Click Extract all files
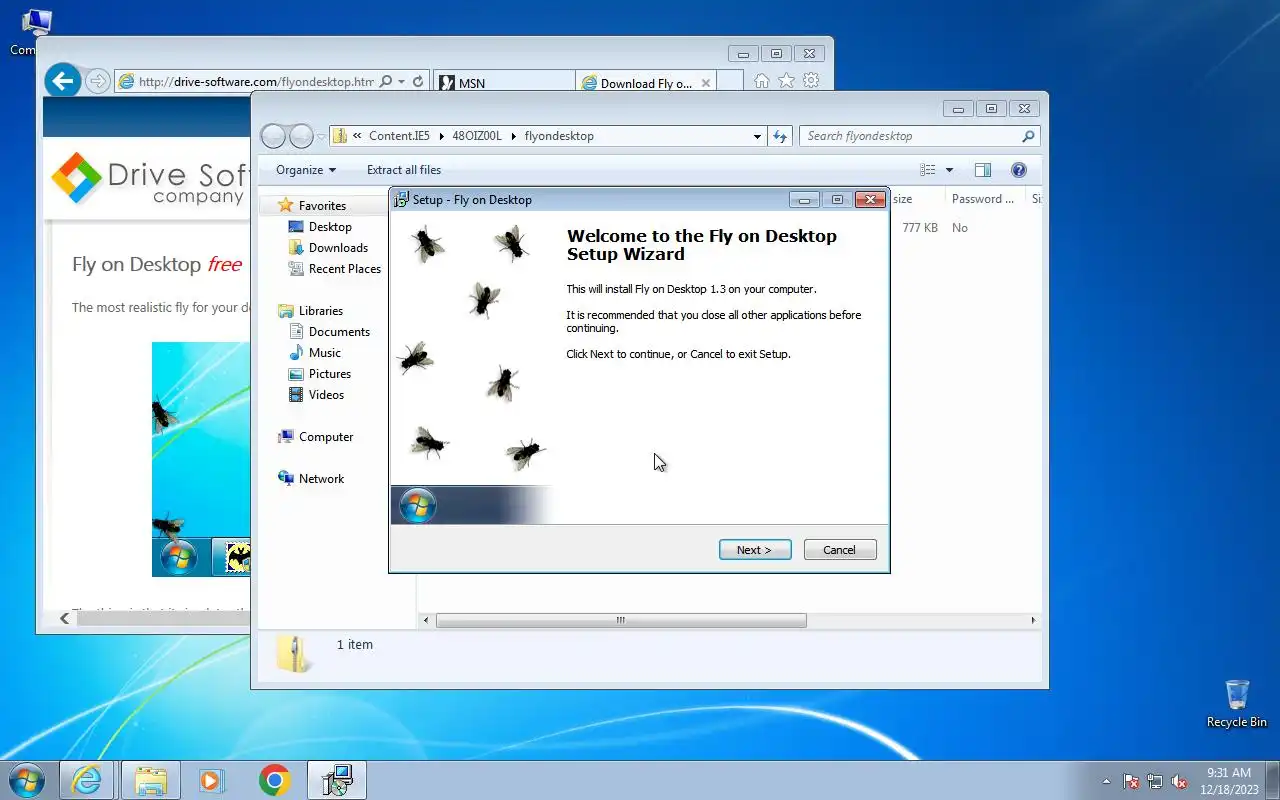Image resolution: width=1280 pixels, height=800 pixels. point(404,170)
